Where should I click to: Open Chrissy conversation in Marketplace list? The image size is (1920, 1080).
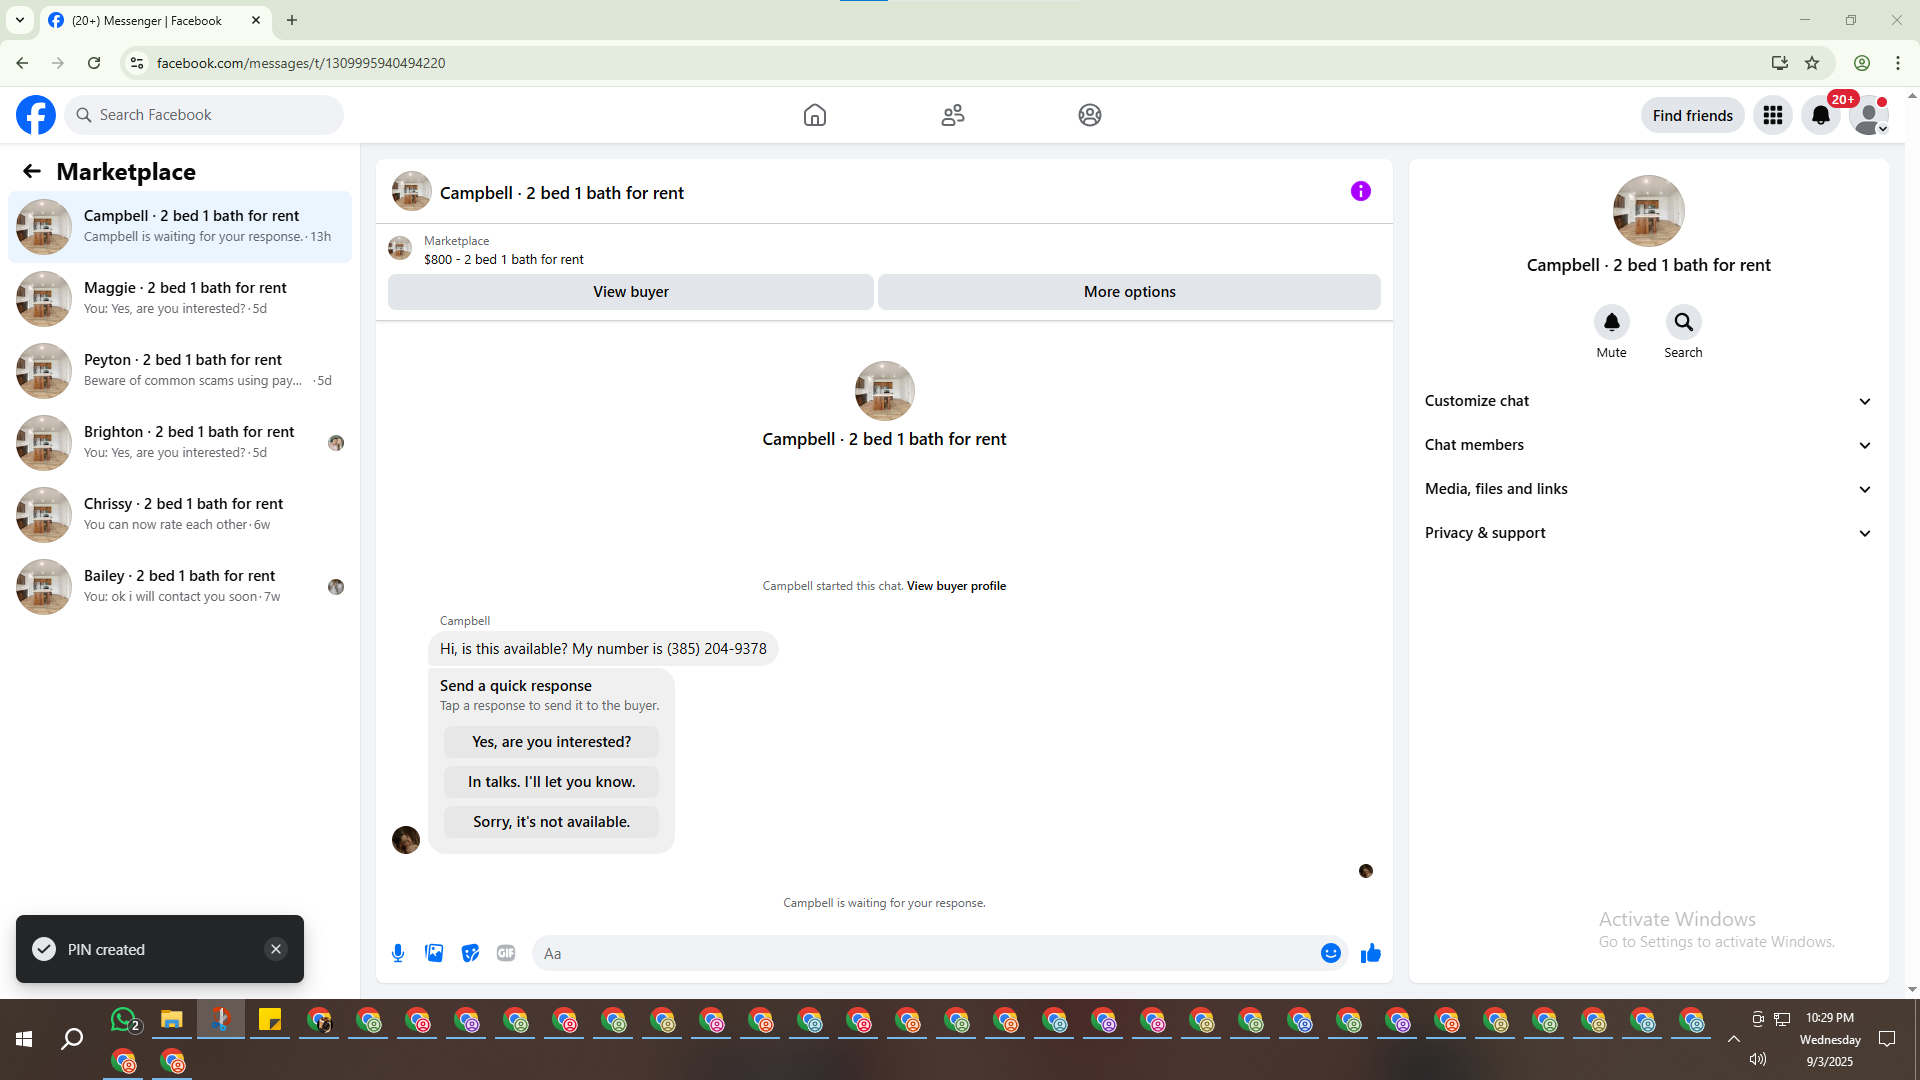[180, 515]
